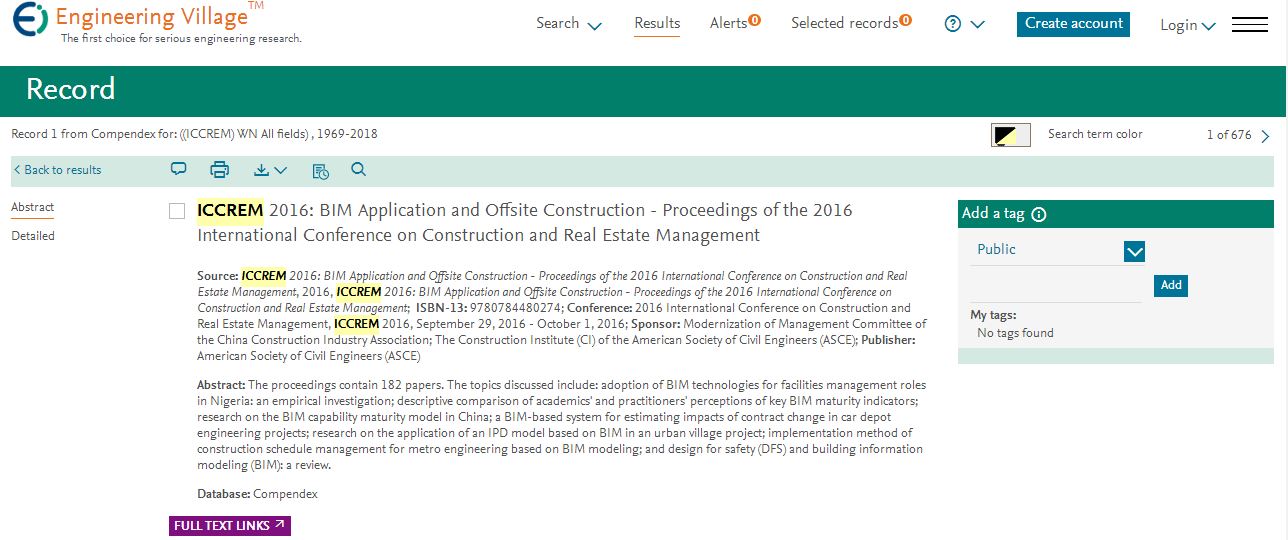Click the tag name input field

(x=1056, y=288)
